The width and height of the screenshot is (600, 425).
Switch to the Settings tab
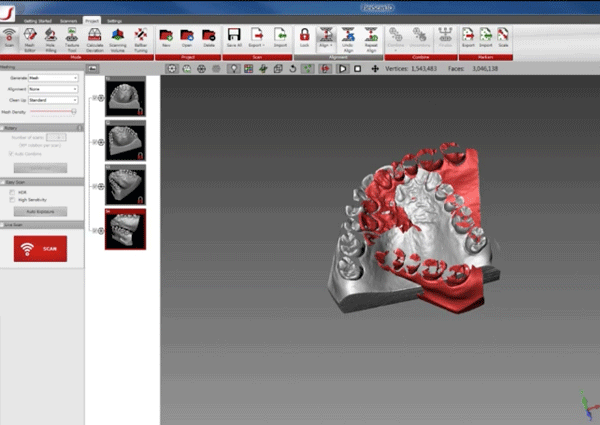(x=117, y=20)
